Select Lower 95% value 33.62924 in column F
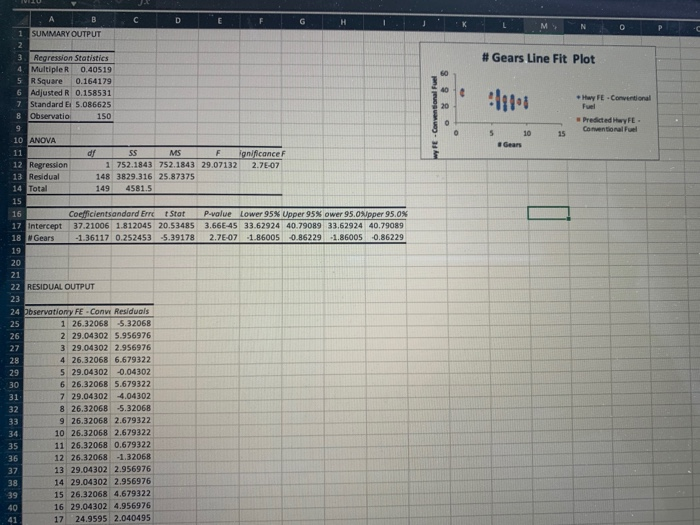700x525 pixels. (x=261, y=226)
